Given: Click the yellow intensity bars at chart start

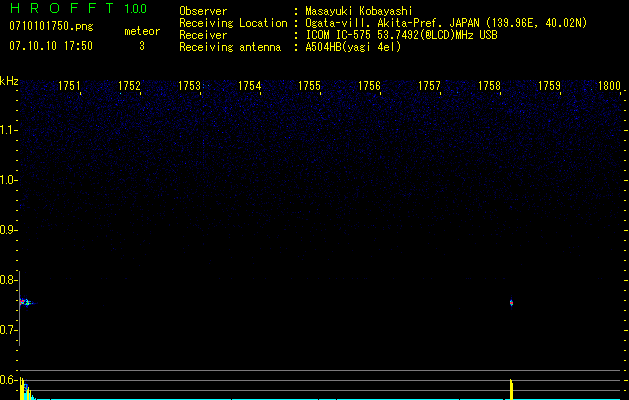Looking at the screenshot, I should click(26, 389).
